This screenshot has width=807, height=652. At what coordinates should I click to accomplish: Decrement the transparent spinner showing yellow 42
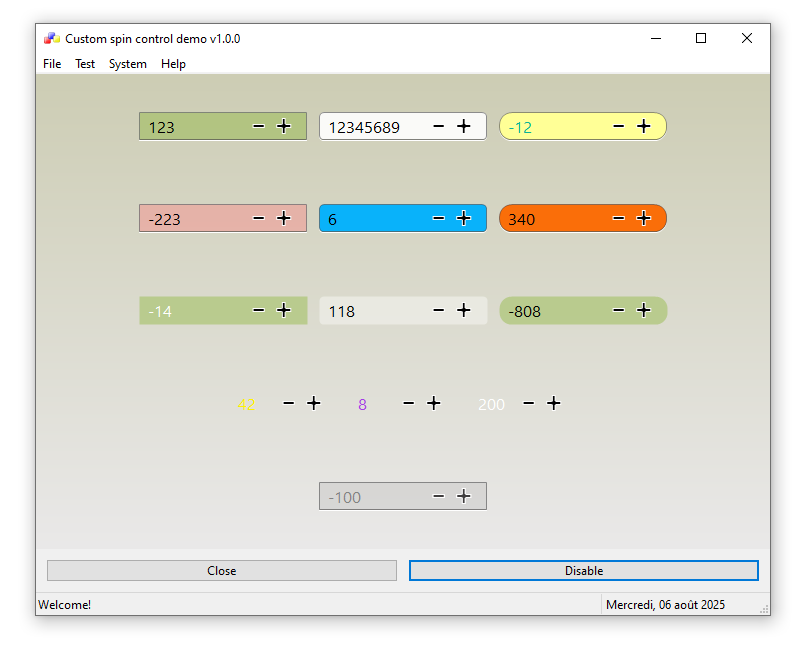(x=289, y=403)
